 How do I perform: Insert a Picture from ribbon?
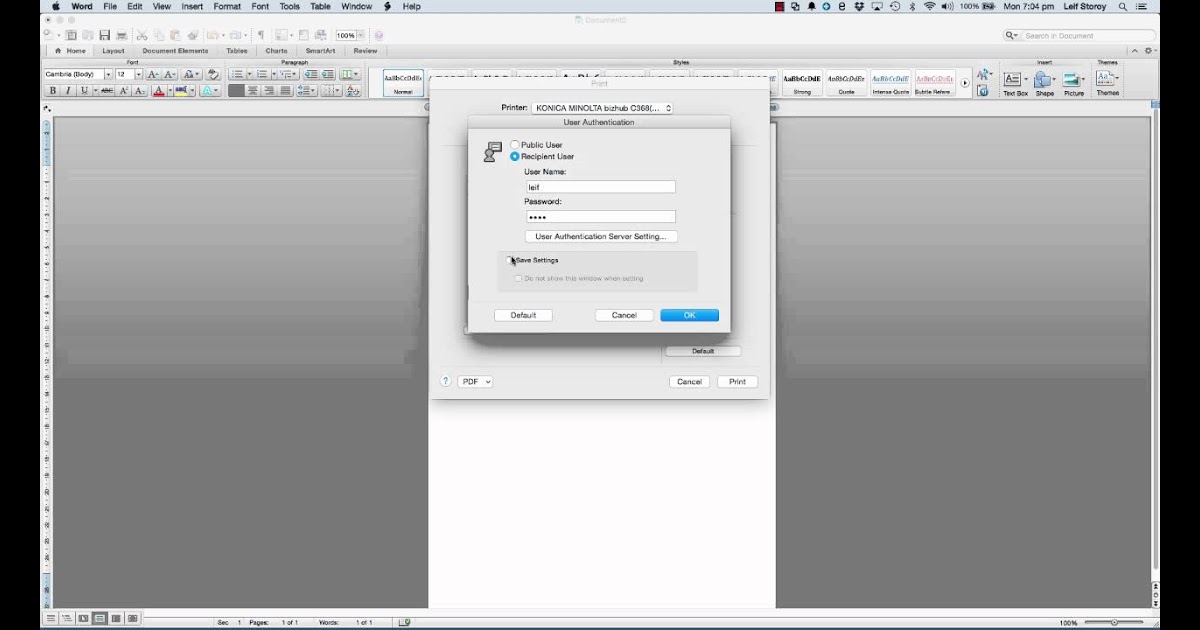[x=1074, y=82]
